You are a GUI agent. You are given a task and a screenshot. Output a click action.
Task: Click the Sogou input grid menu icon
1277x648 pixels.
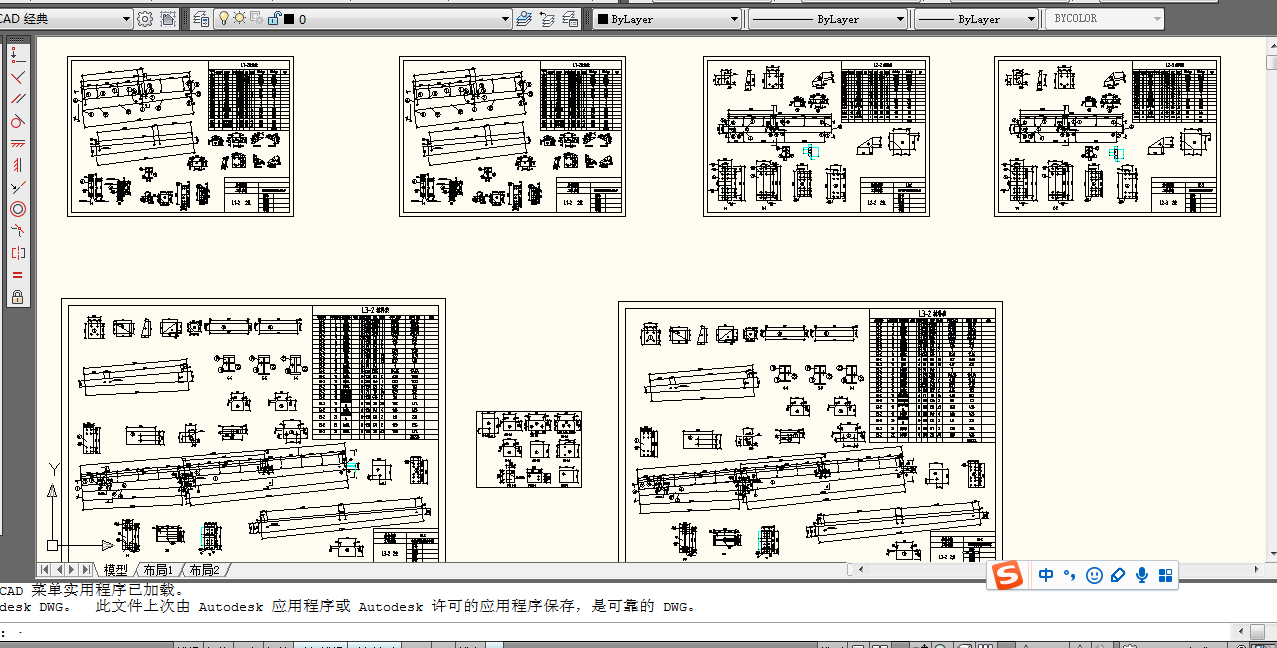pos(1165,575)
